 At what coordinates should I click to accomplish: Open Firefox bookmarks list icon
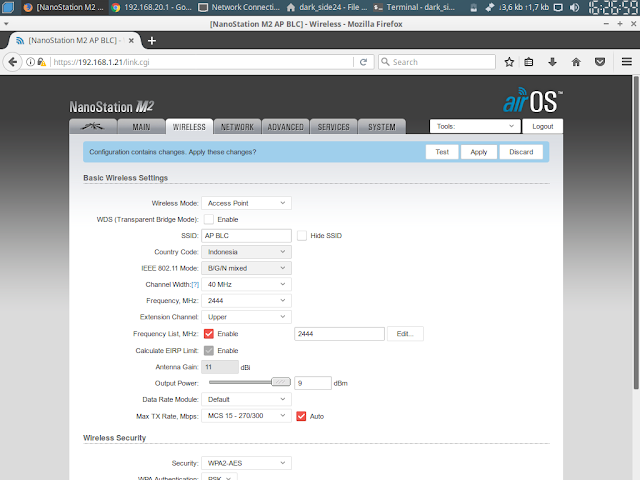pos(529,62)
